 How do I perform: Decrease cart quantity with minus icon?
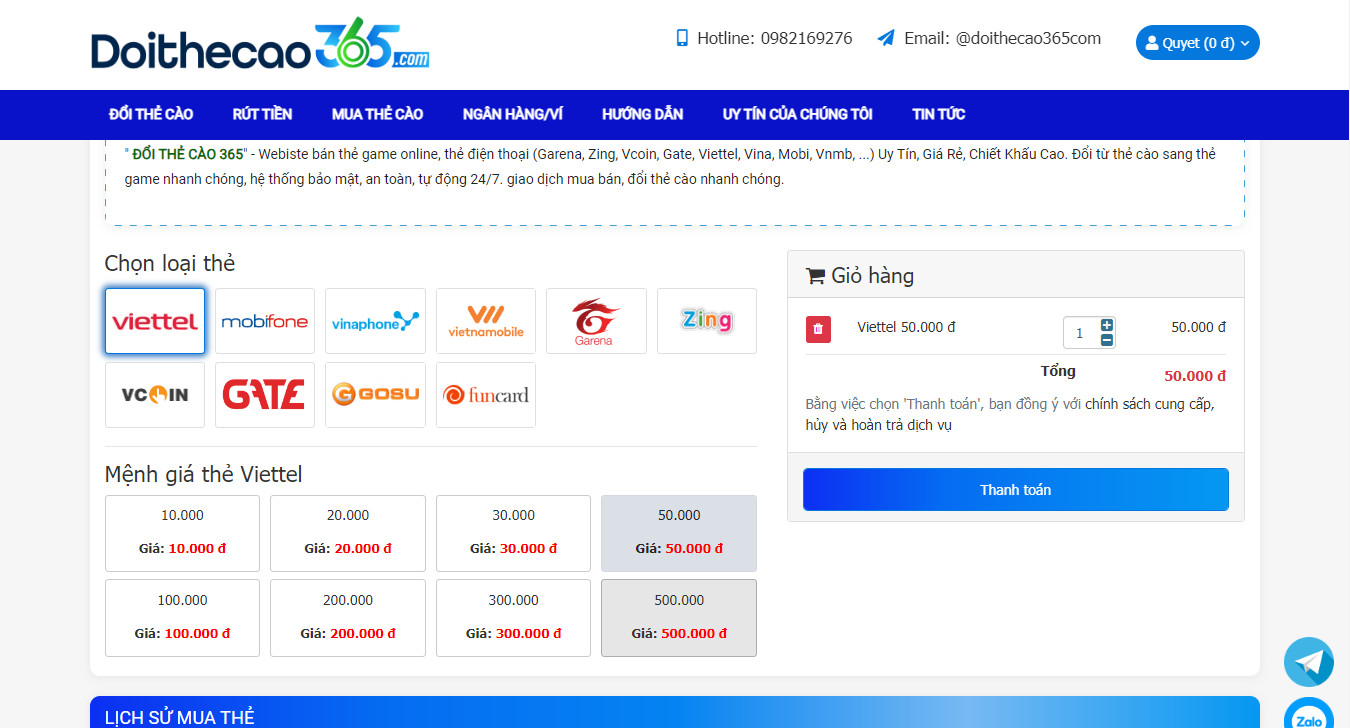[1107, 340]
